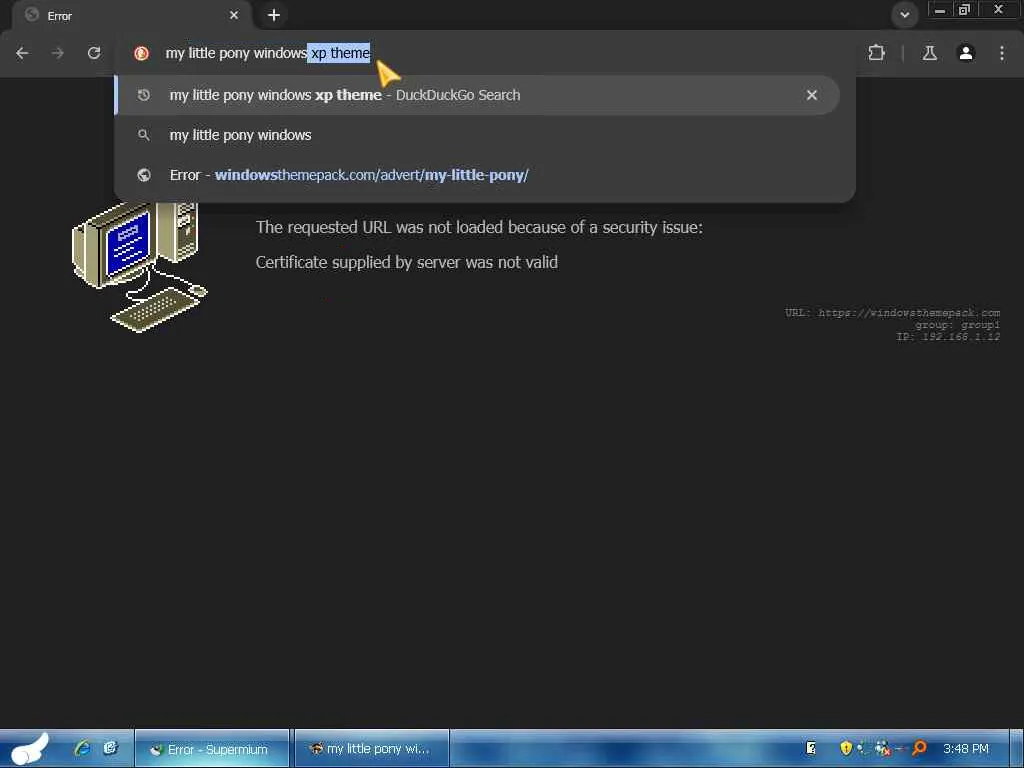Click the history clock icon in suggestions
Viewport: 1024px width, 768px height.
click(x=144, y=95)
